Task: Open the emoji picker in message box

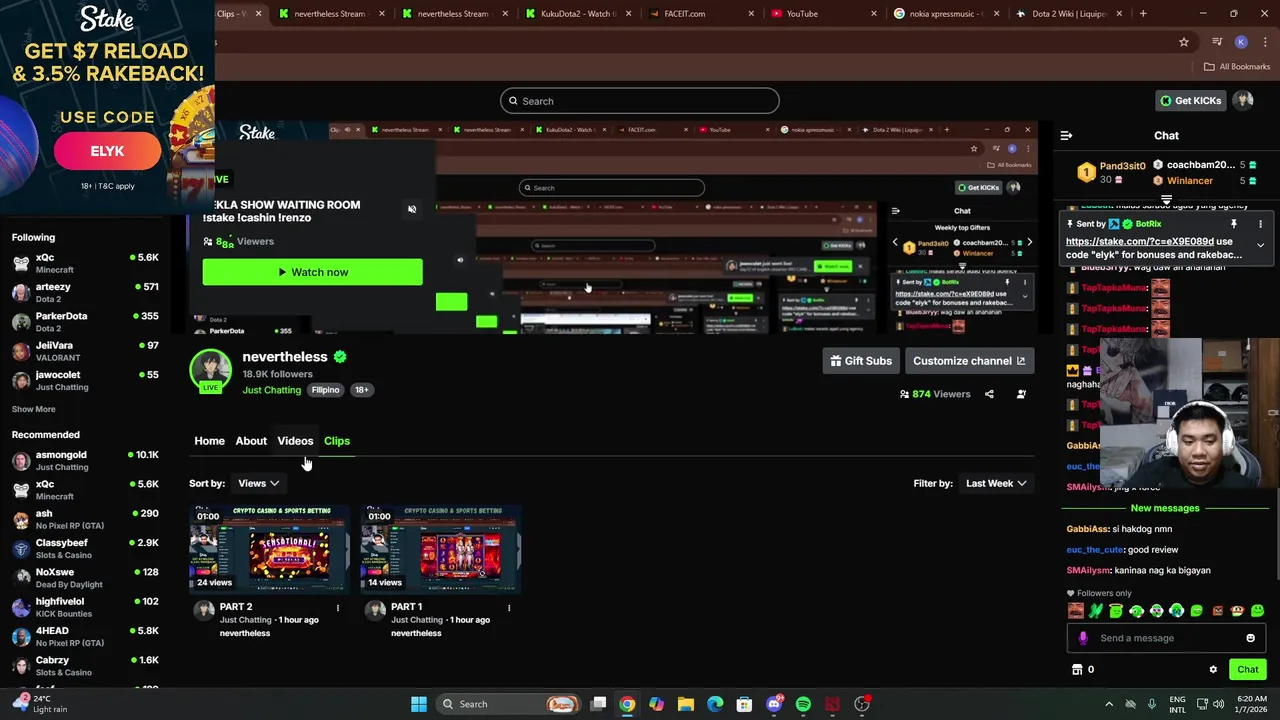Action: click(x=1250, y=638)
